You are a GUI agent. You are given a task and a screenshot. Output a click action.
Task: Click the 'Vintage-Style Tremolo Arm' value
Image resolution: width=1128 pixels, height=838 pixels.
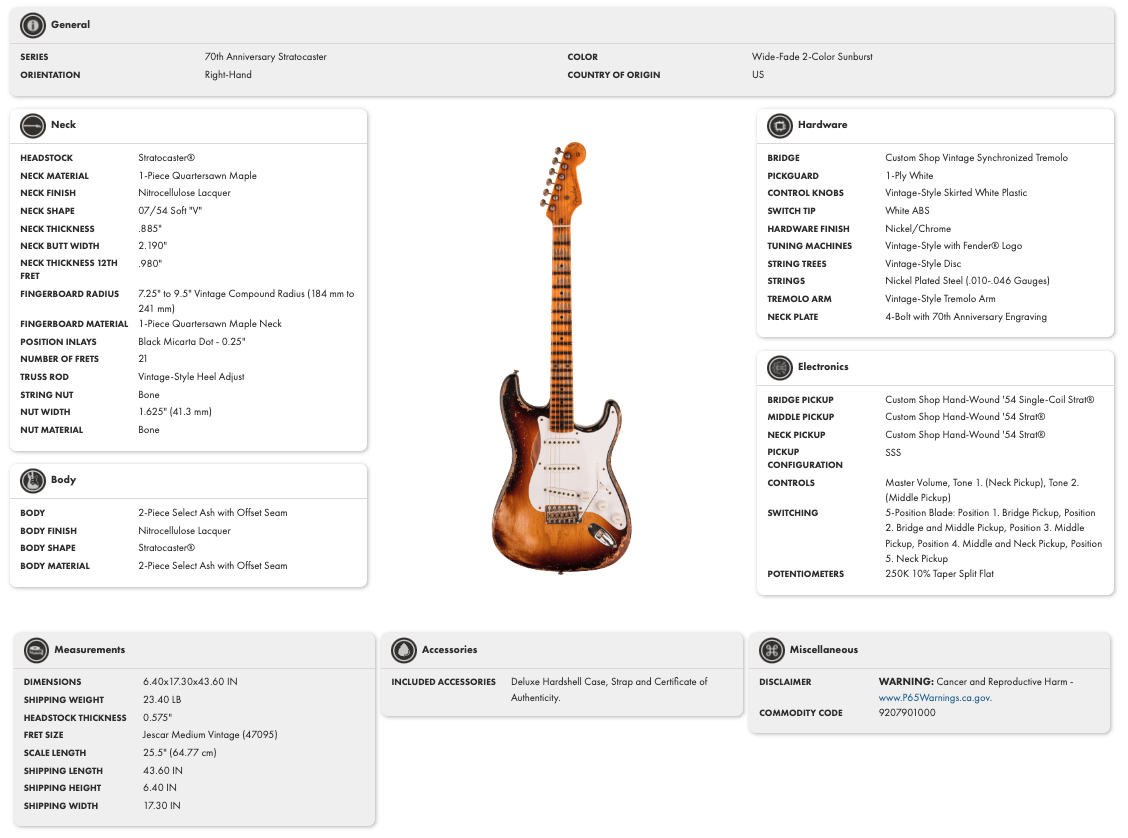click(940, 299)
